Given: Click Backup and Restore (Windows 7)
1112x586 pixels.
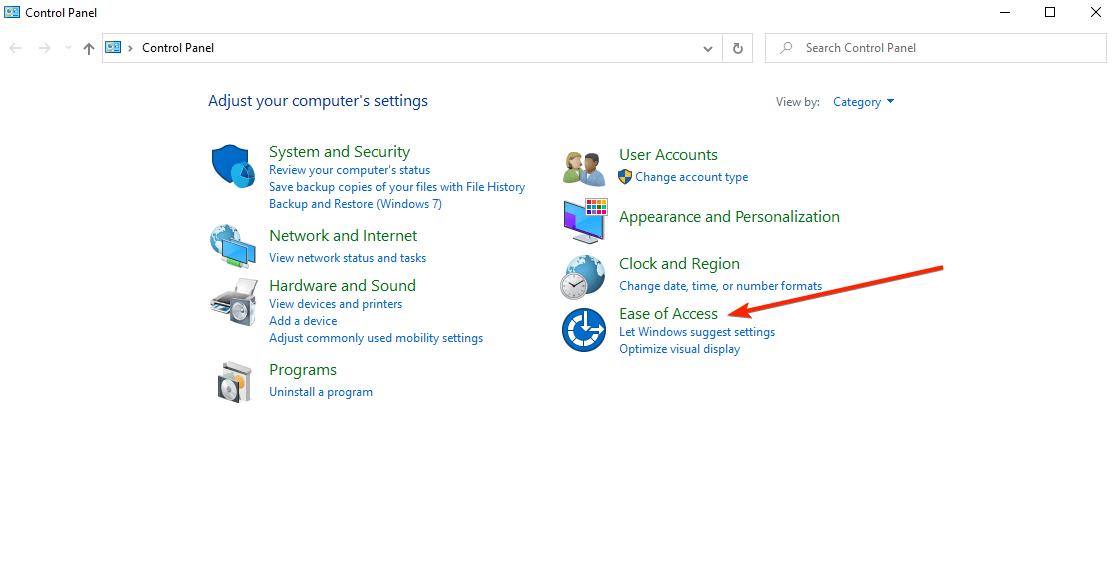Looking at the screenshot, I should pyautogui.click(x=355, y=204).
